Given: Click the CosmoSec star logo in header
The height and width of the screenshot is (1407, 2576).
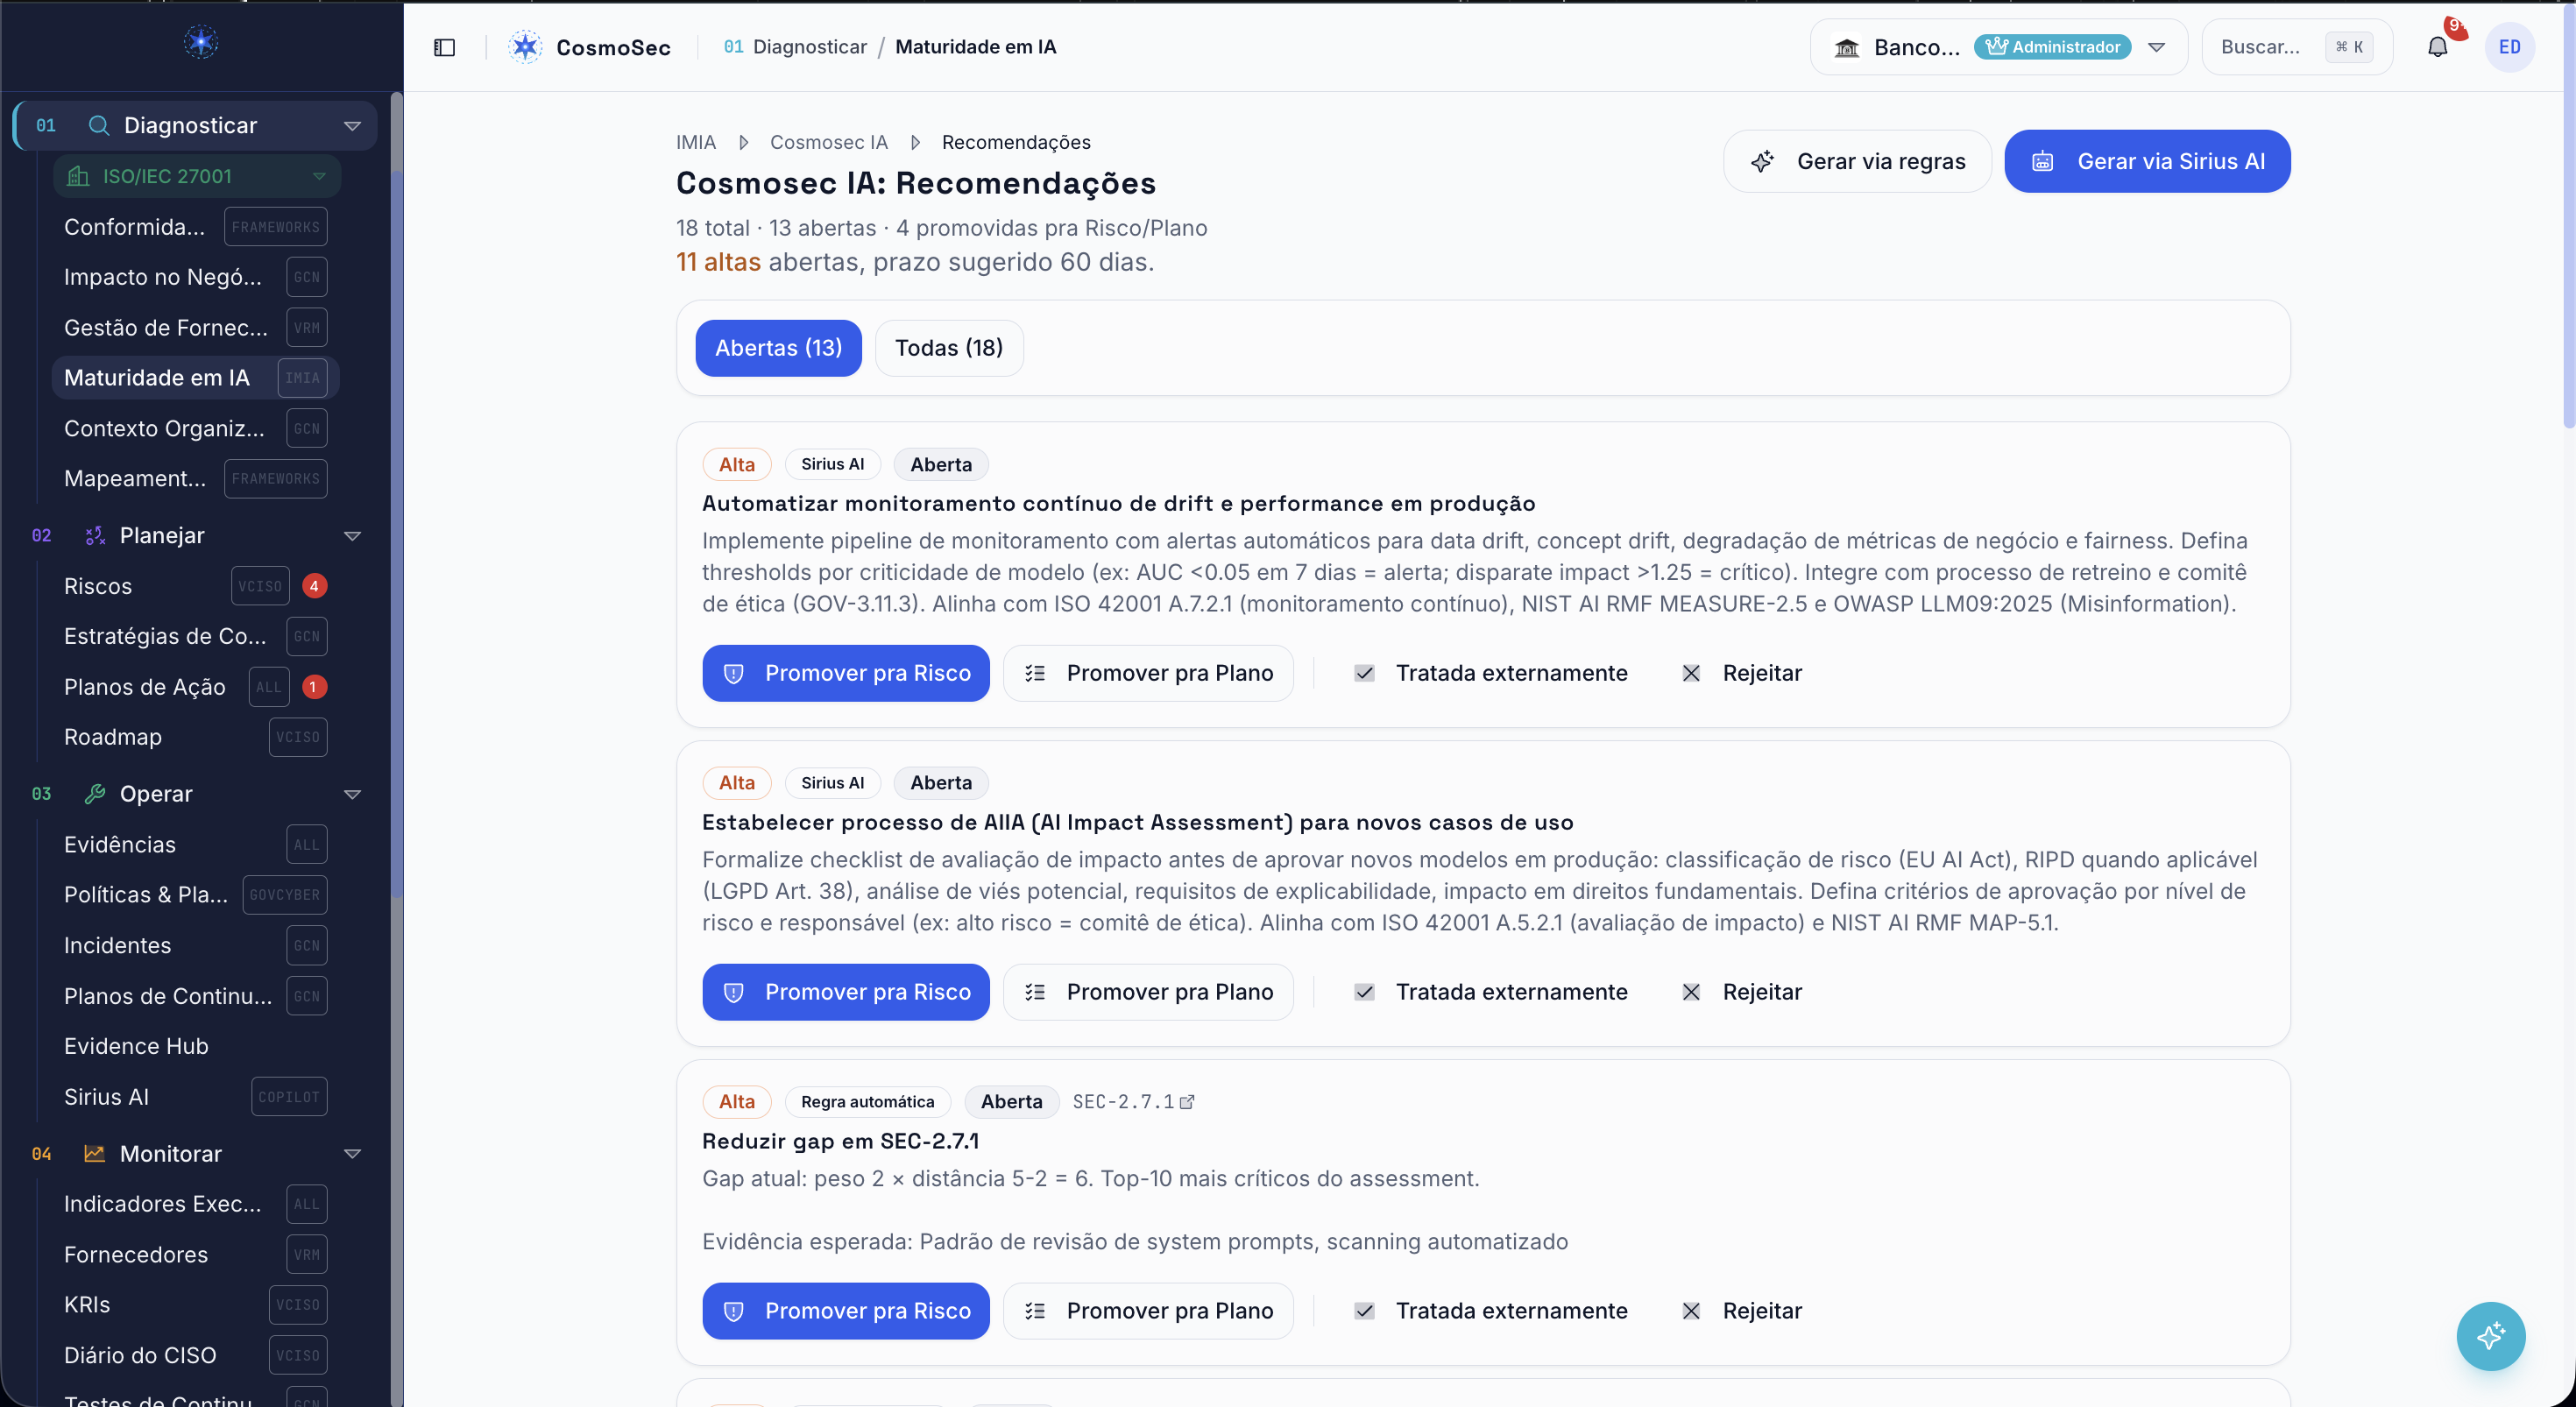Looking at the screenshot, I should point(525,47).
